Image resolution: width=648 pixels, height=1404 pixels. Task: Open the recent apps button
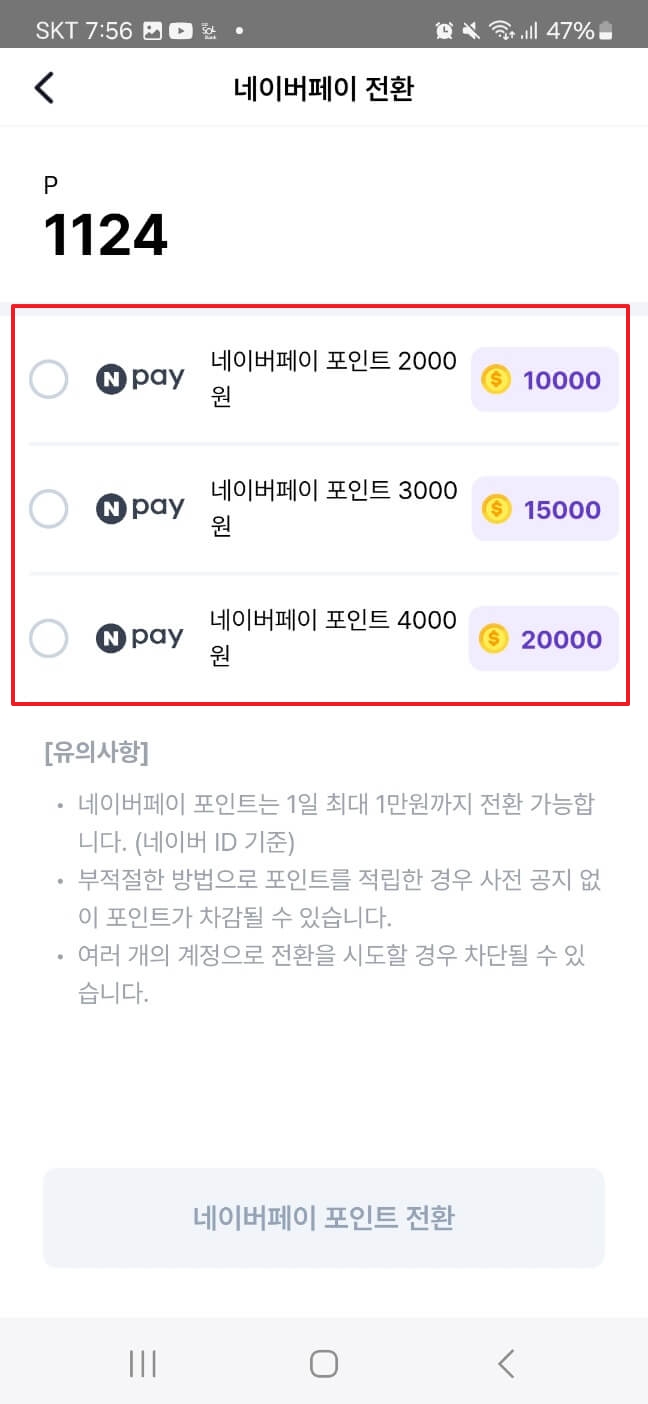143,1362
